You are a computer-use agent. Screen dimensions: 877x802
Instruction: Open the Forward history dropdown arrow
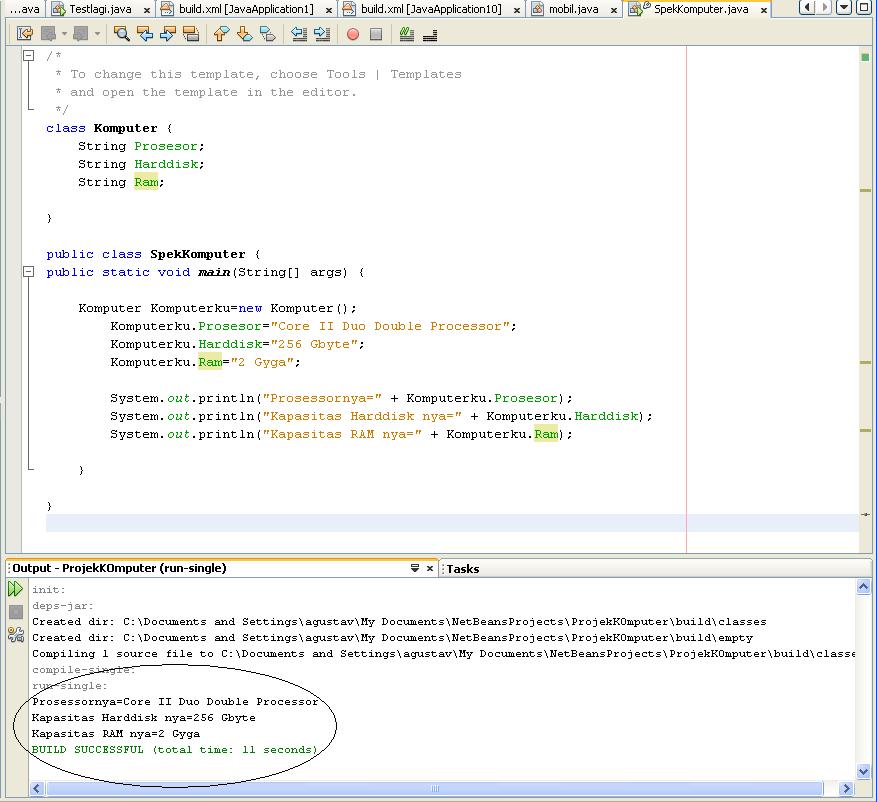(97, 34)
